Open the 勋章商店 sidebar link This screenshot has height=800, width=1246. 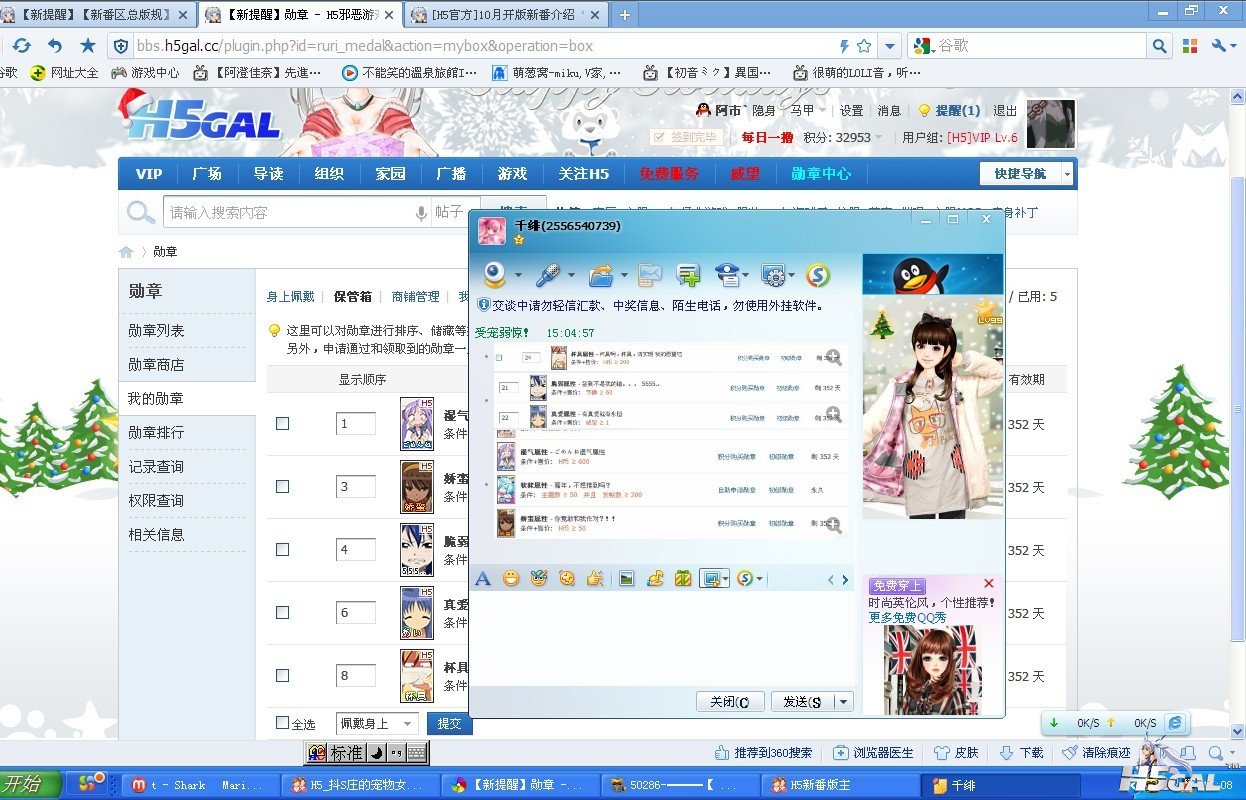(x=156, y=365)
